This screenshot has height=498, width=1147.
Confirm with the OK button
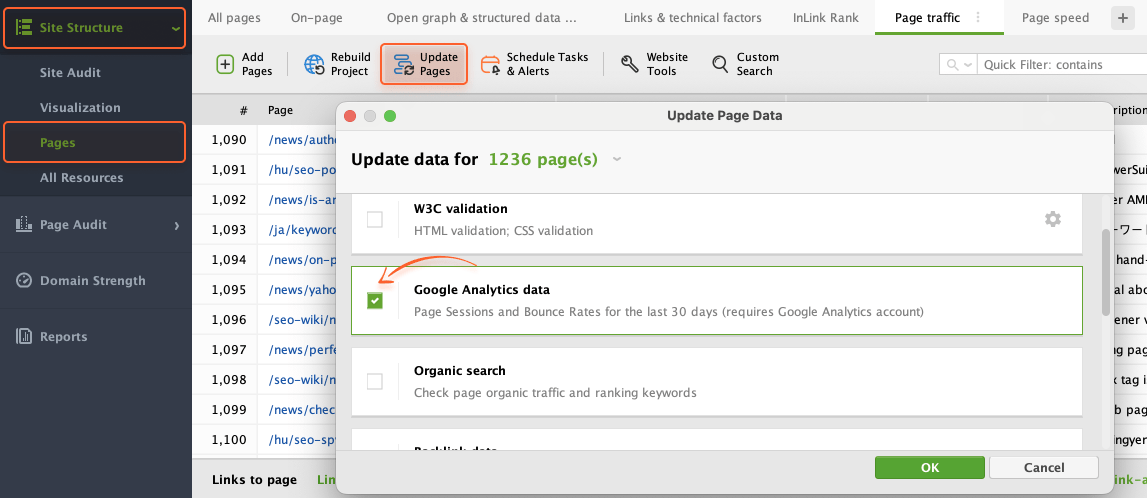[930, 468]
